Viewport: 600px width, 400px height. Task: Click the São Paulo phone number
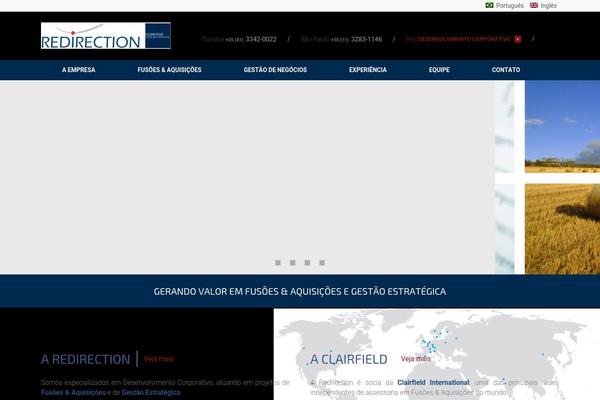tap(356, 39)
